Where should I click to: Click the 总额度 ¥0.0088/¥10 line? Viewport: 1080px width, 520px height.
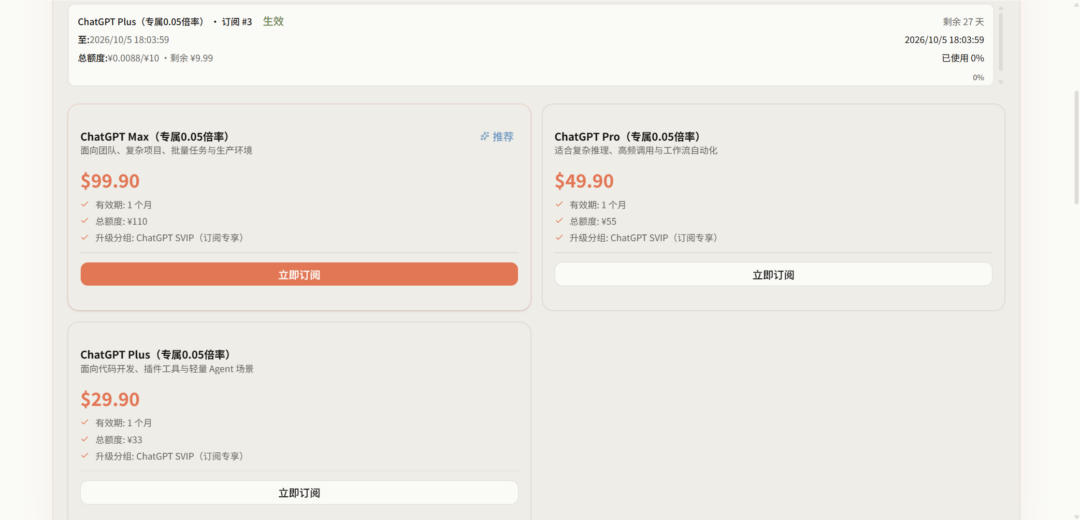[145, 58]
